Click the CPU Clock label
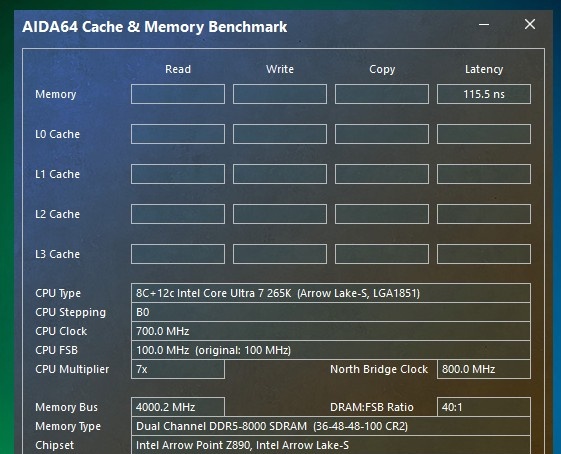The image size is (561, 454). (61, 331)
